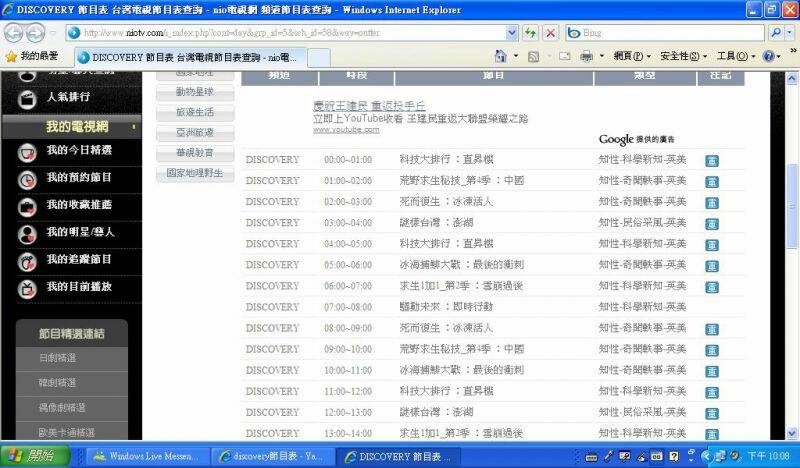Open 日劇精選 in program links

(x=58, y=358)
